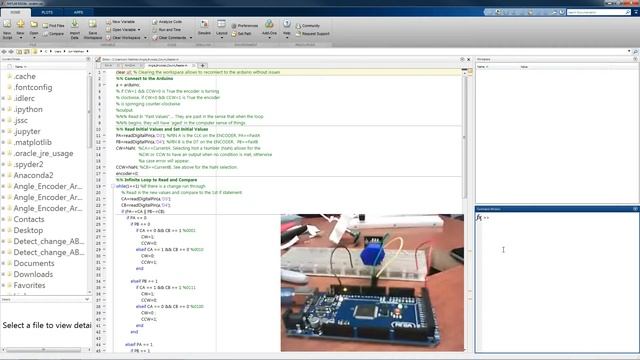Switch to the APPS ribbon tab

(78, 12)
